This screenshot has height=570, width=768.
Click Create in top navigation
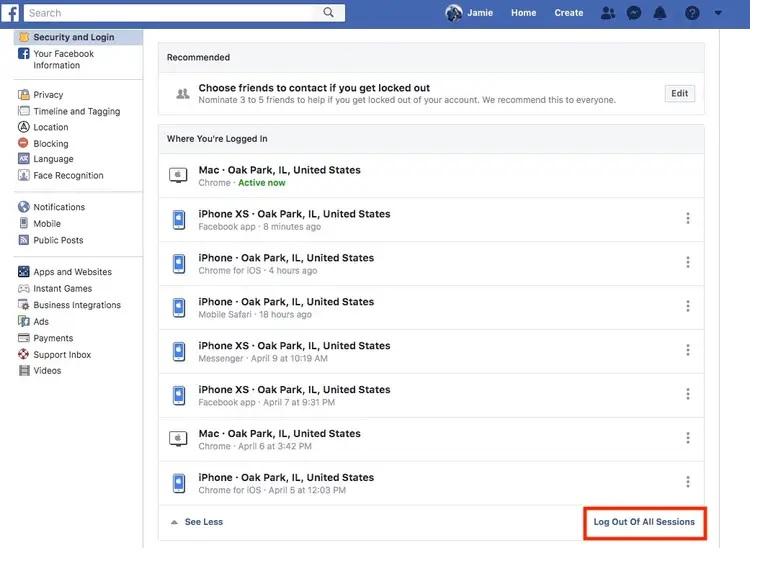pyautogui.click(x=568, y=13)
